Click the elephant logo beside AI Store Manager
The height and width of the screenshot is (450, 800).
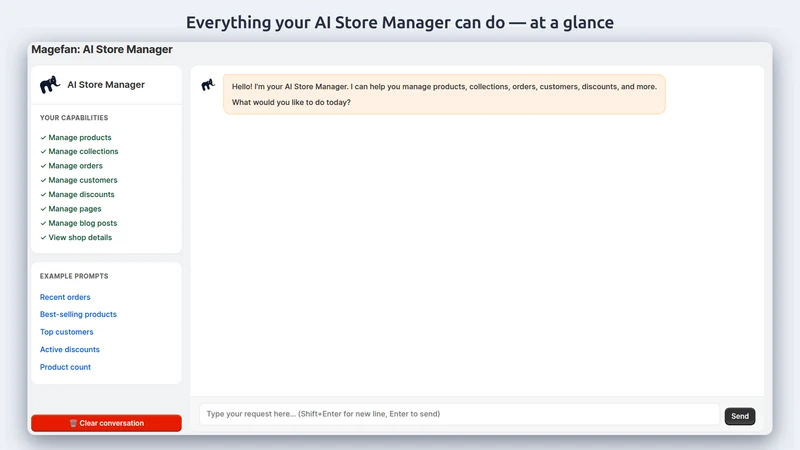[x=50, y=85]
